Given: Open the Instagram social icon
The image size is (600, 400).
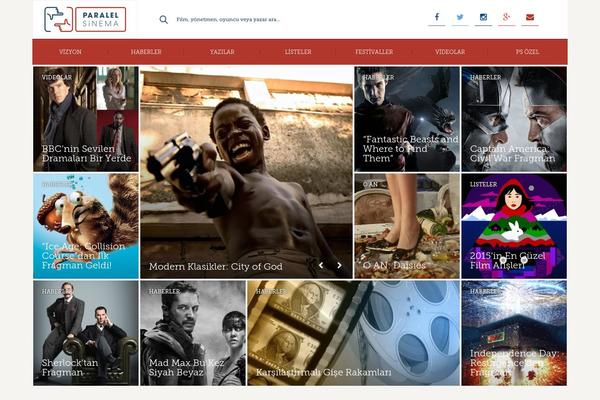Looking at the screenshot, I should pos(484,18).
